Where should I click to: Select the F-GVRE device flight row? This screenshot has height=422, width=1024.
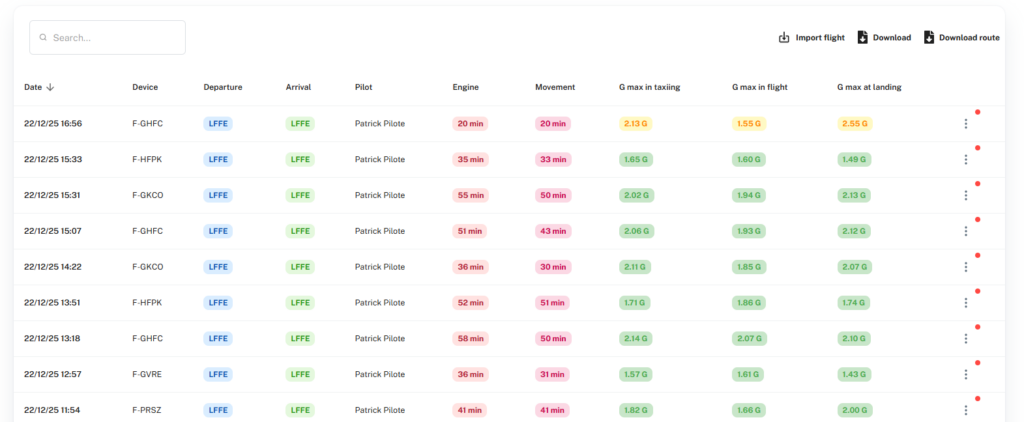click(147, 374)
